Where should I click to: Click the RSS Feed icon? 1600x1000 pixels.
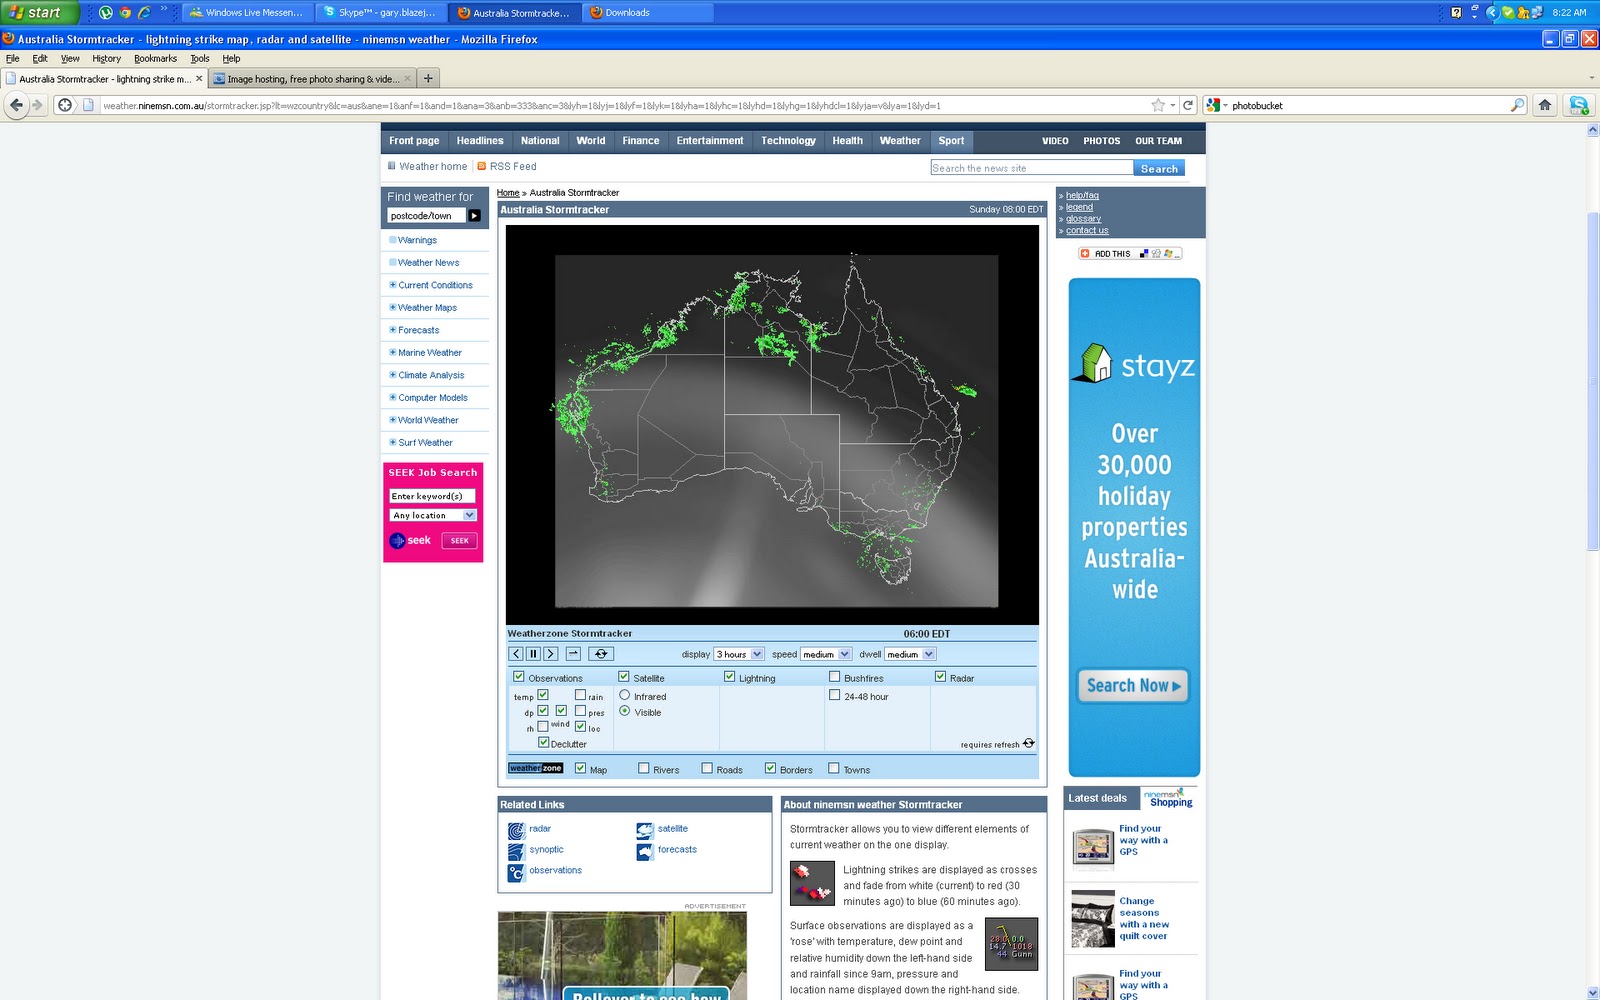pos(481,166)
